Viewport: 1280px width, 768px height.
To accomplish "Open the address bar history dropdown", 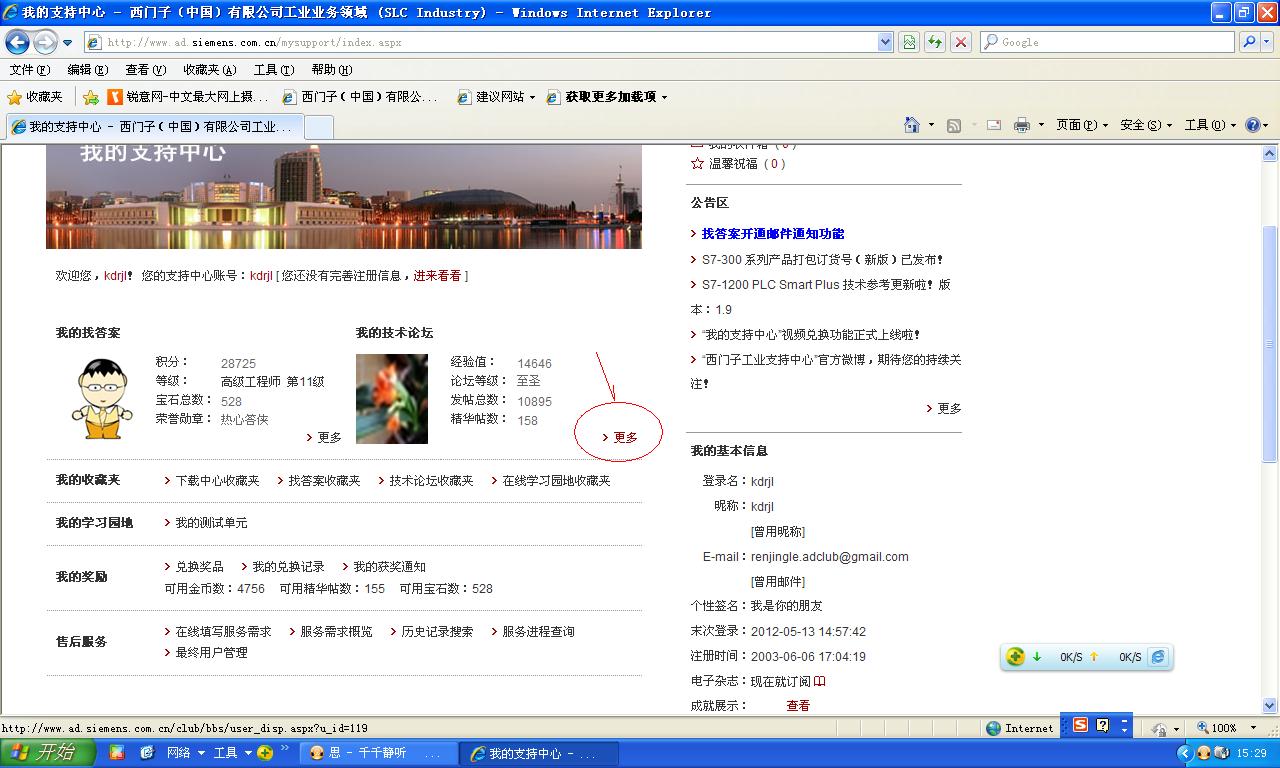I will (885, 42).
